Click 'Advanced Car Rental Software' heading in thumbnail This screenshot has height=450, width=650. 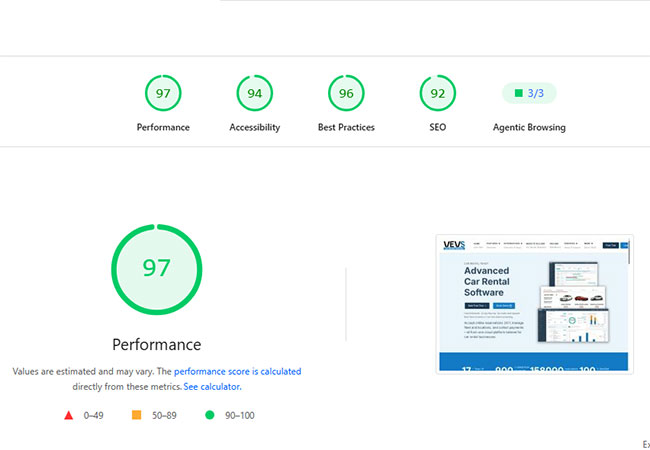tap(487, 281)
